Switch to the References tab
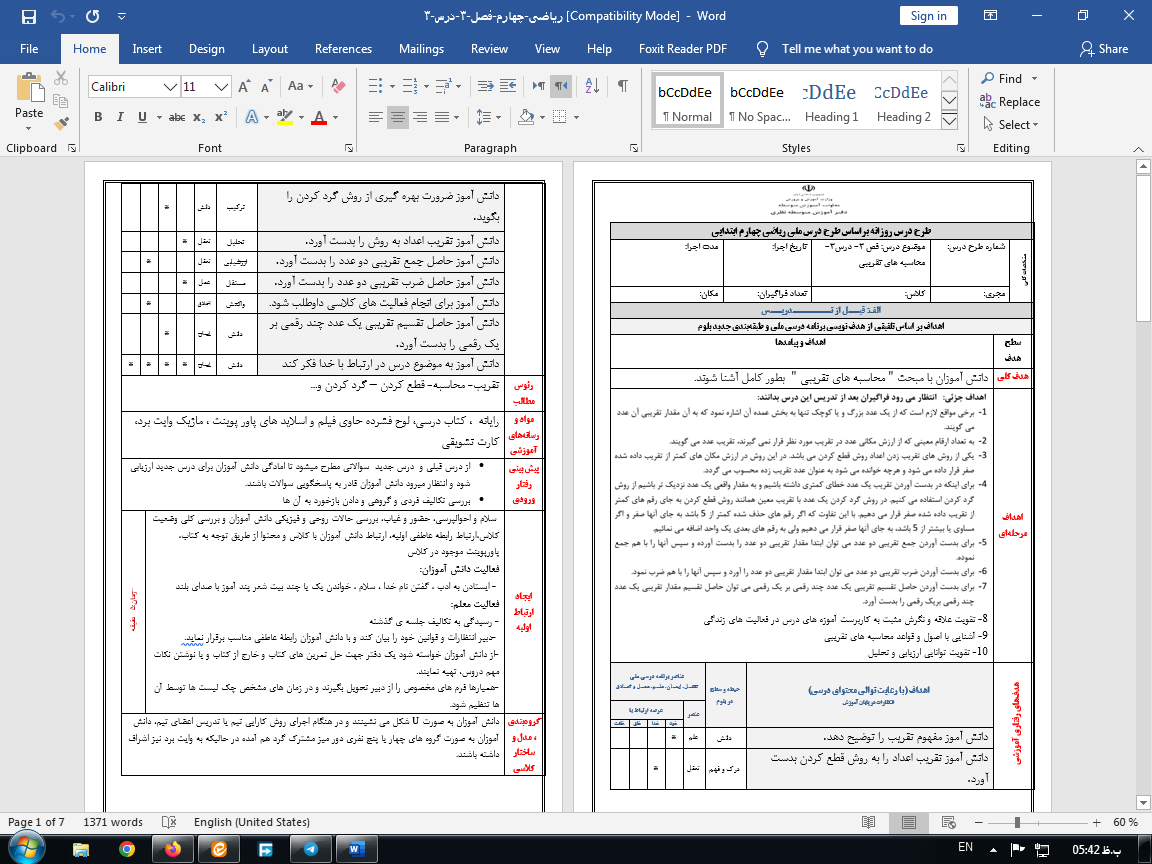This screenshot has height=864, width=1152. point(343,49)
